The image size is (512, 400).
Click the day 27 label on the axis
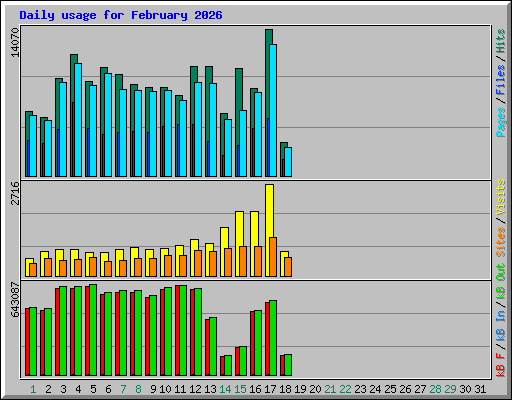click(420, 389)
